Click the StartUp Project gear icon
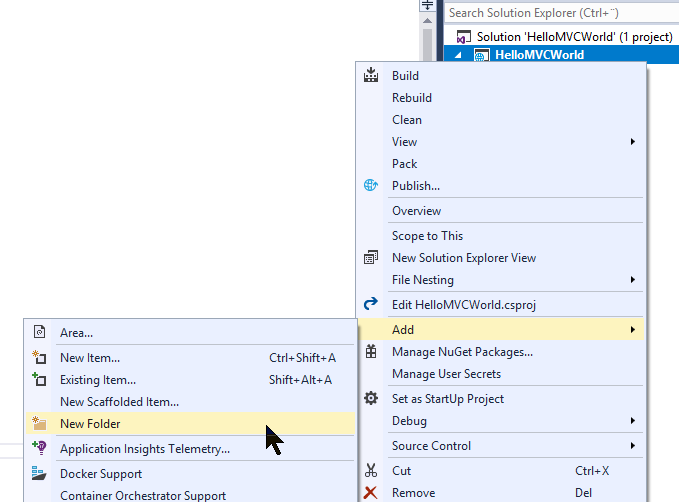Screen dimensions: 679x502 [x=371, y=398]
